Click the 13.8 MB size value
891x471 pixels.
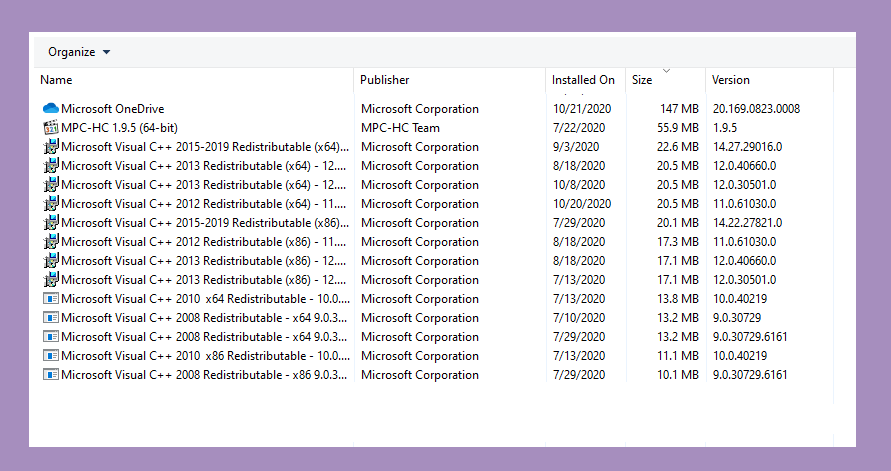(677, 298)
